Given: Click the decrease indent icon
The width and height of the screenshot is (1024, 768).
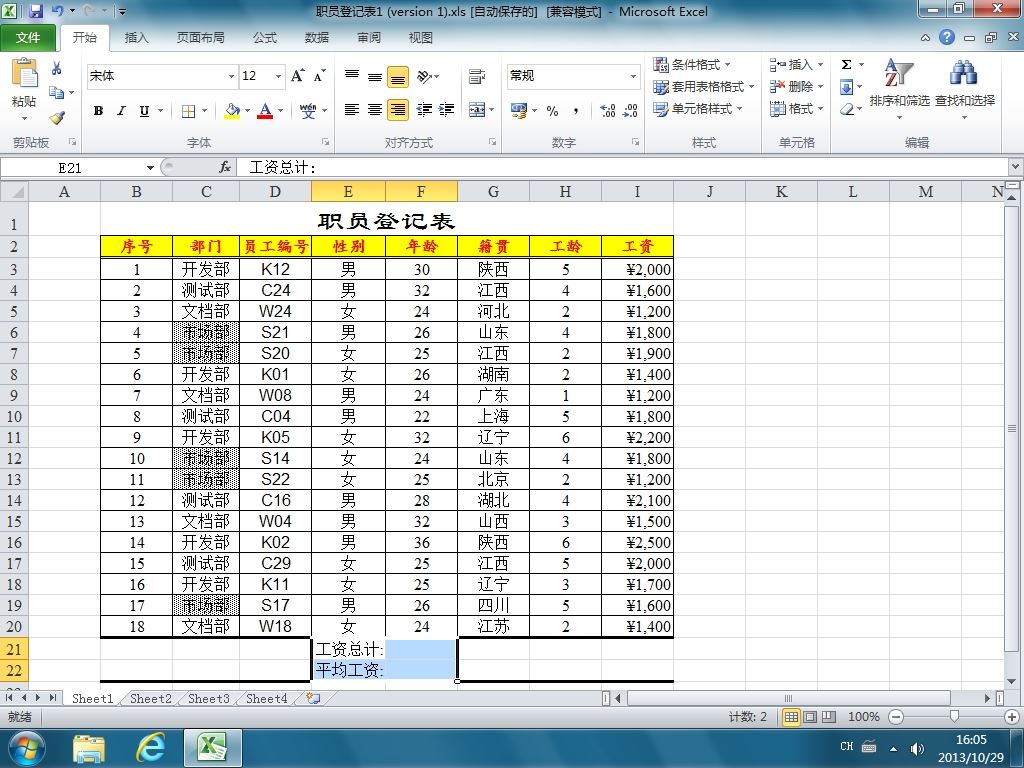Looking at the screenshot, I should coord(424,110).
